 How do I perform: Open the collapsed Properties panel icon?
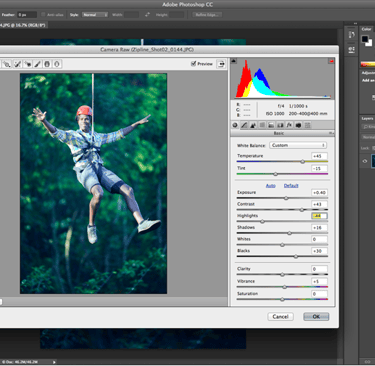351,49
